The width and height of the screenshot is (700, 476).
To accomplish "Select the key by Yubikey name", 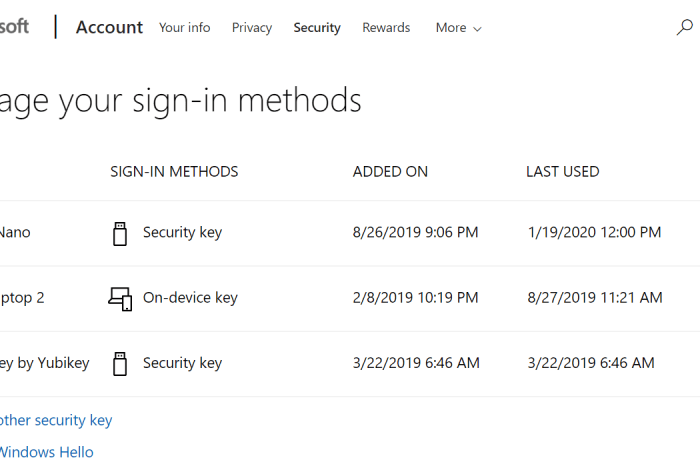I will click(x=44, y=363).
